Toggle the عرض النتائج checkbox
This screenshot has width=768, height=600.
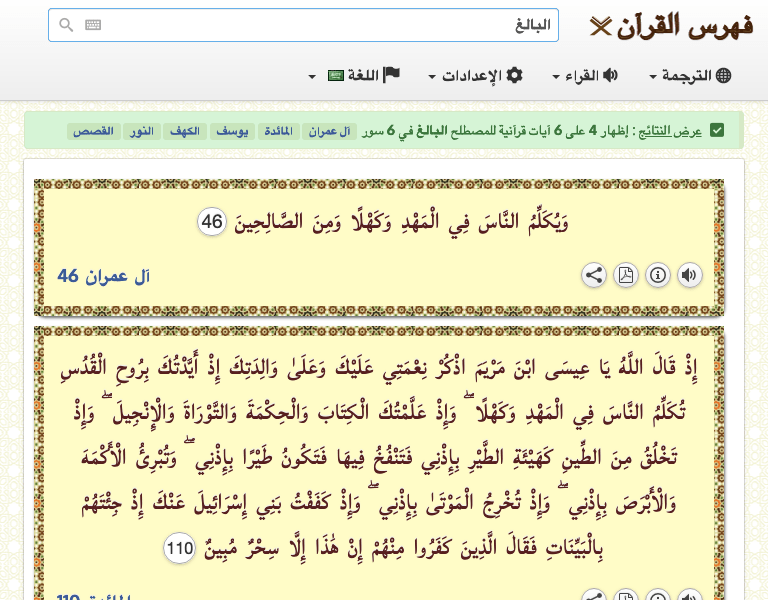coord(717,131)
